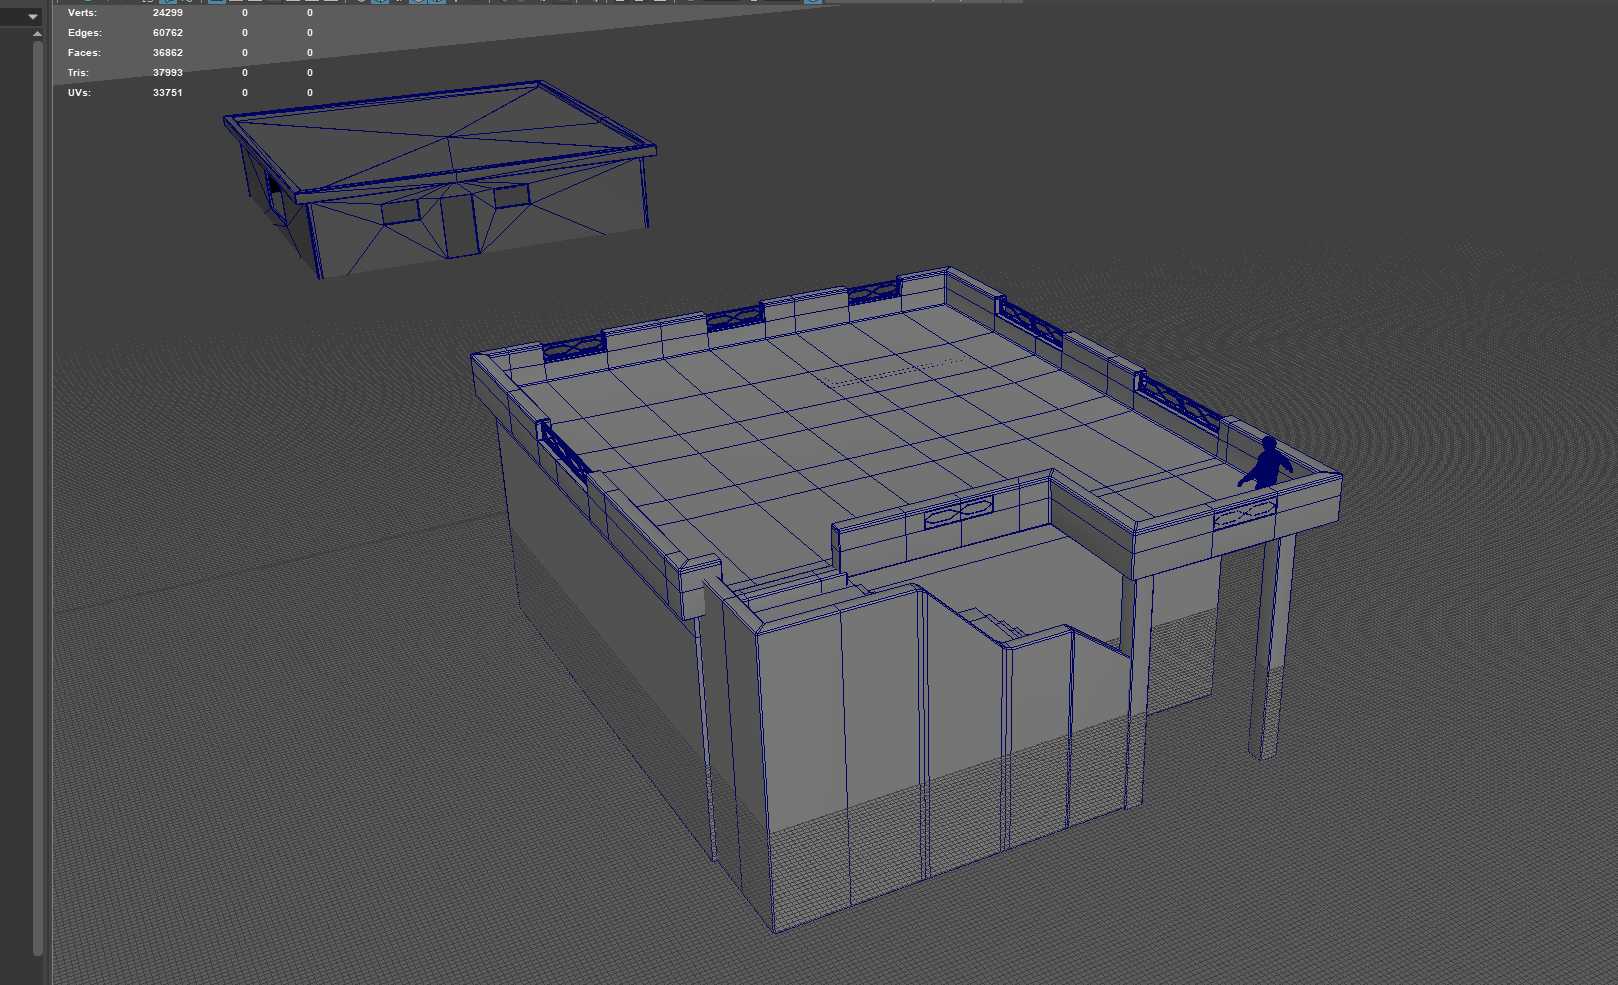Select the small building model in background
This screenshot has height=985, width=1618.
[x=440, y=180]
